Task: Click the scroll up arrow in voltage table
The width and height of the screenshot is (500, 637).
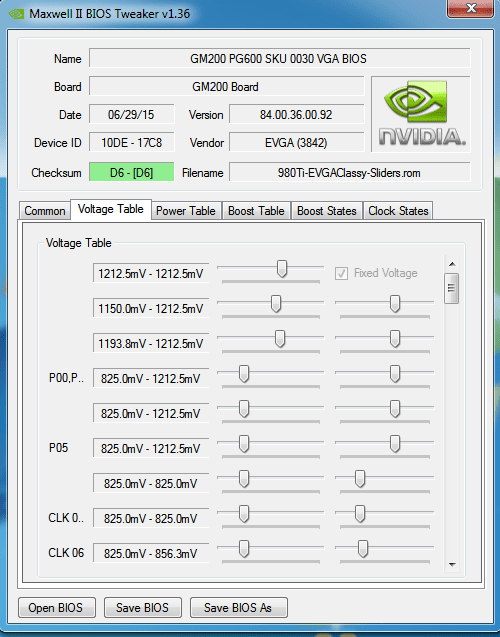Action: pos(452,264)
